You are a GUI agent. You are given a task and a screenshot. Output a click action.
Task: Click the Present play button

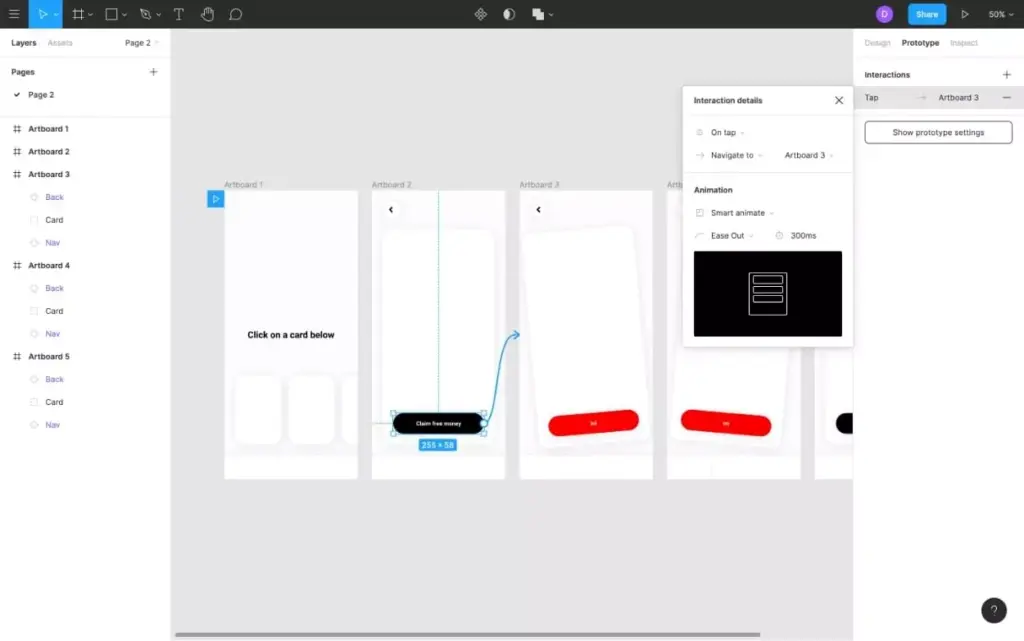[x=964, y=14]
